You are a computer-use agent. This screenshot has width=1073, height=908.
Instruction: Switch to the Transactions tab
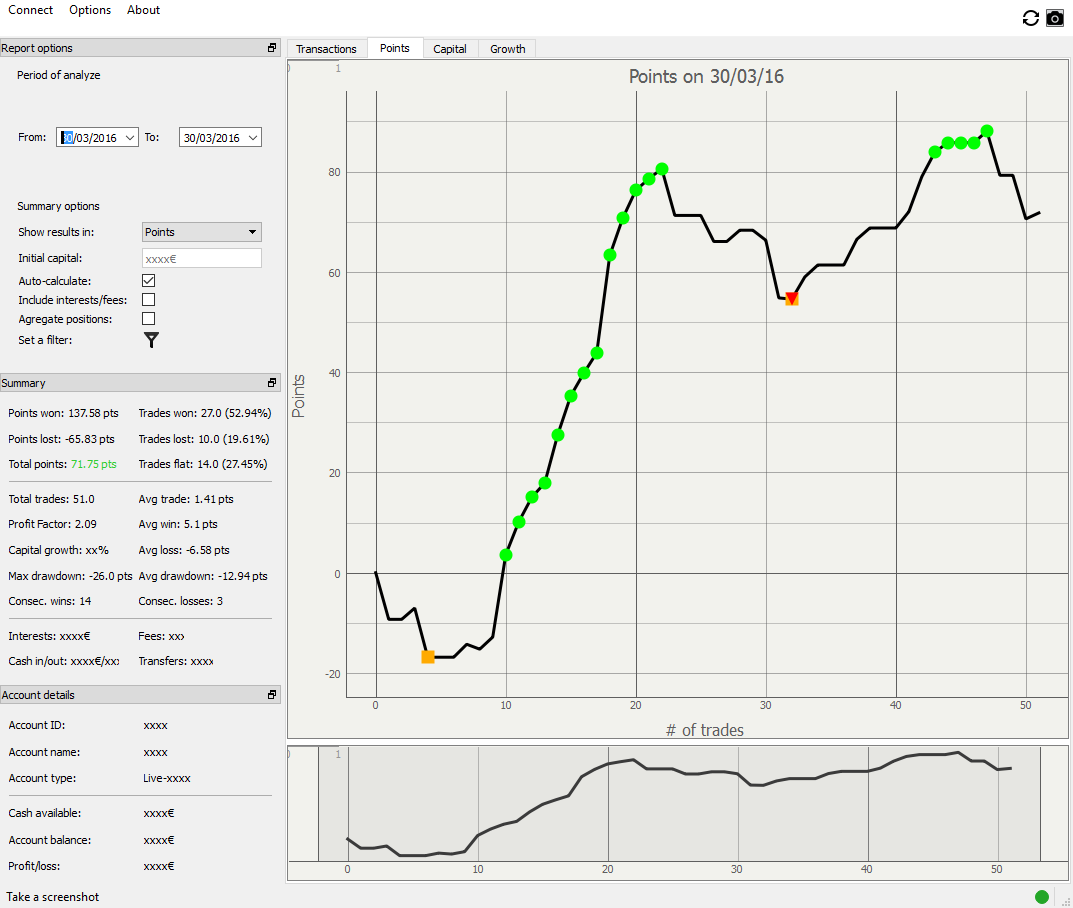point(326,49)
